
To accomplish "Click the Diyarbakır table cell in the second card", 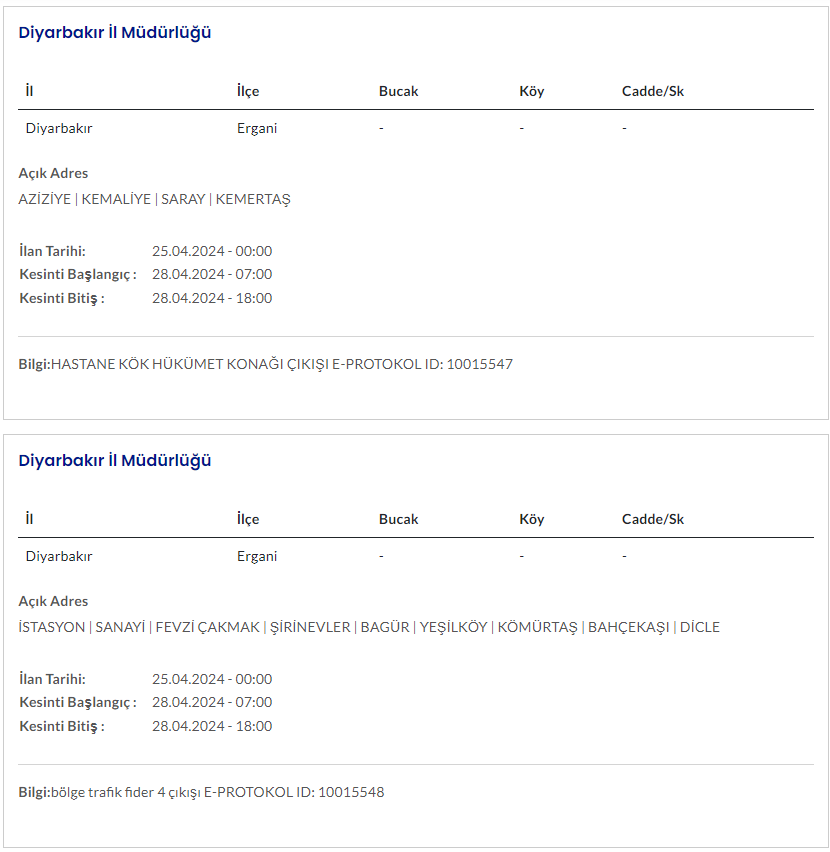I will 59,556.
